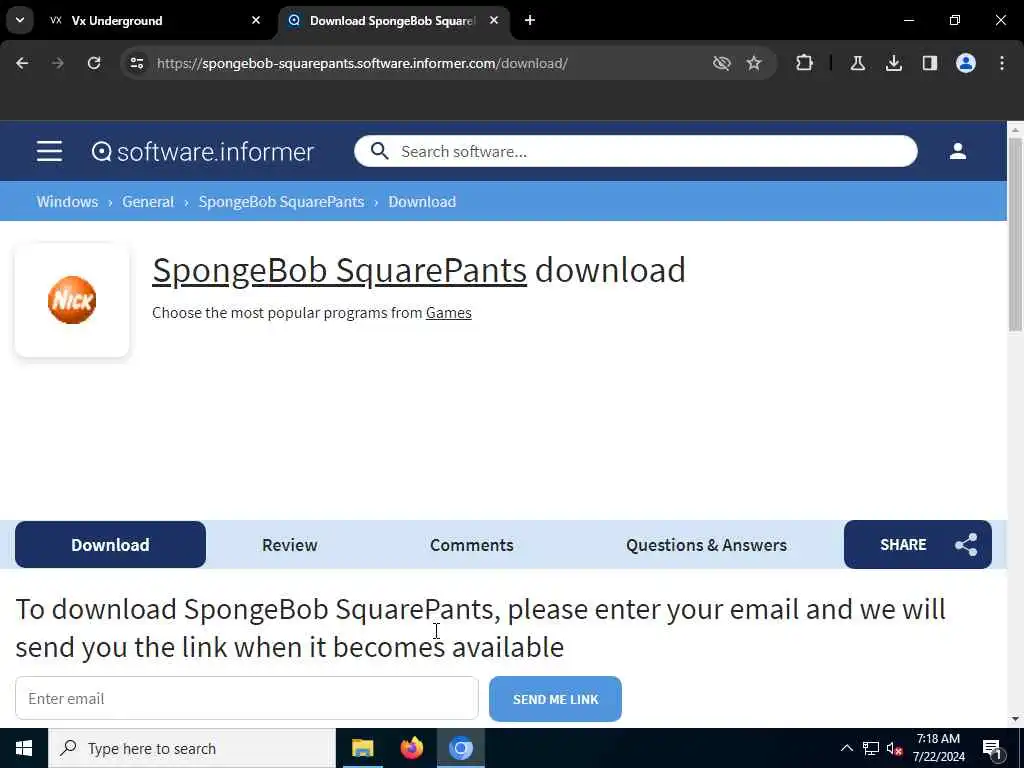The height and width of the screenshot is (768, 1024).
Task: Close the Download SpongeBob tab
Action: (x=494, y=20)
